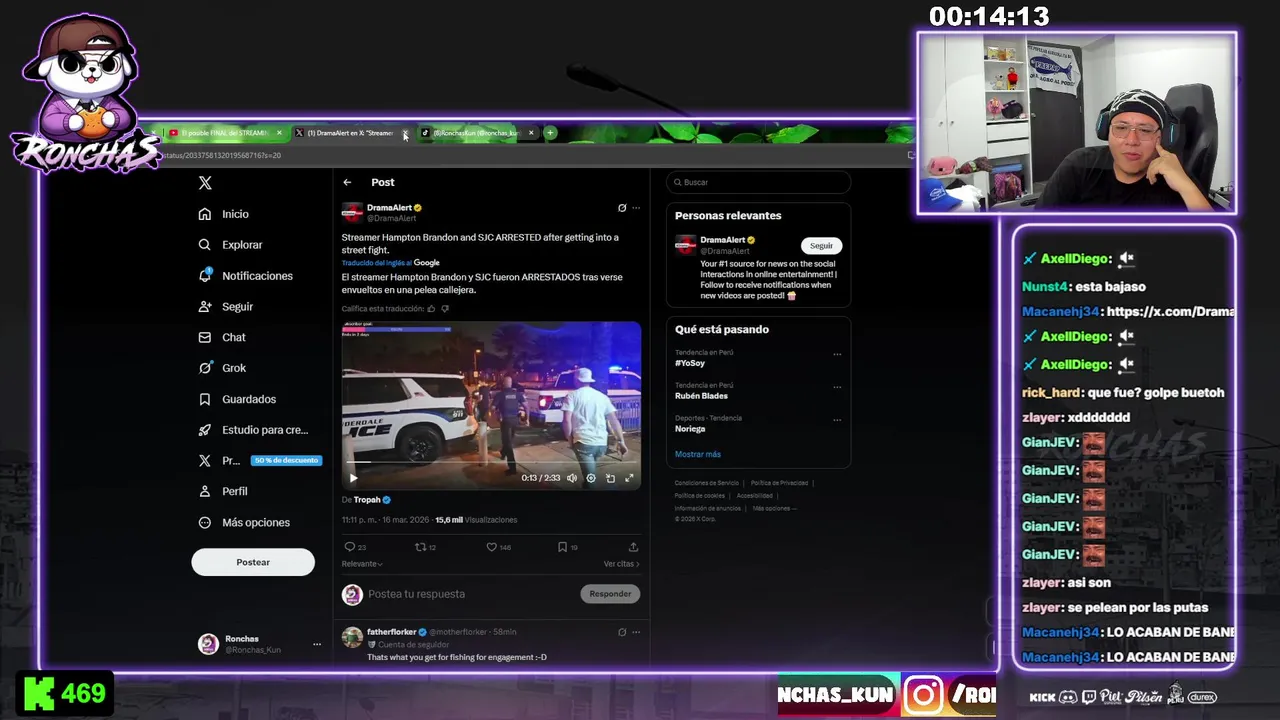
Task: Click the Grok icon on fatherflorker reply
Action: click(x=622, y=632)
